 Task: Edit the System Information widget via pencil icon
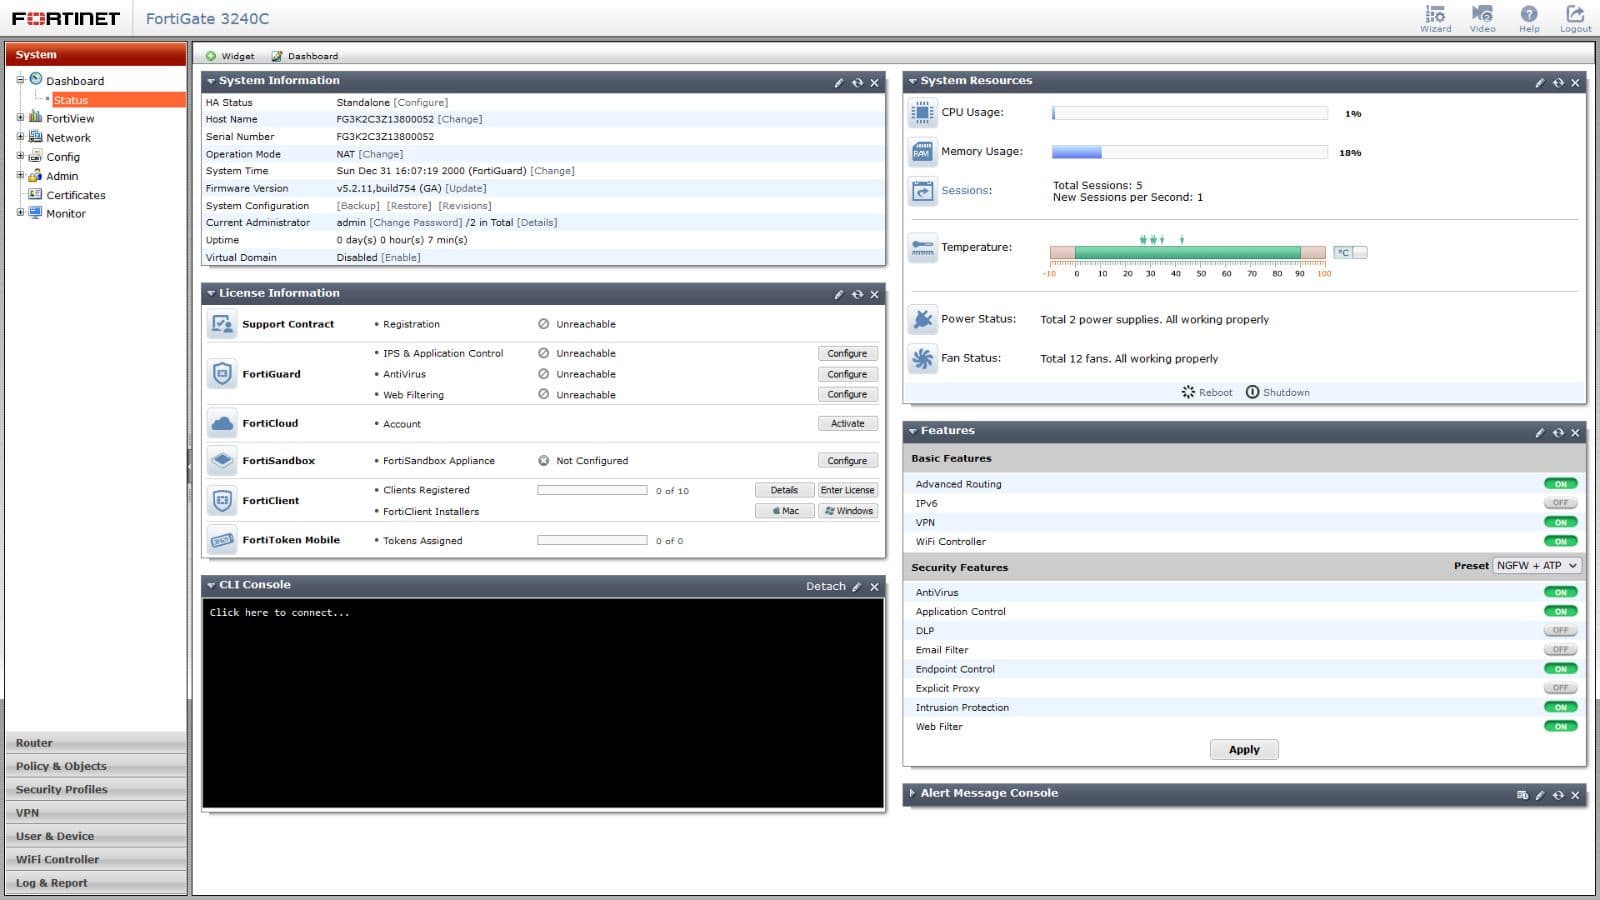tap(838, 82)
